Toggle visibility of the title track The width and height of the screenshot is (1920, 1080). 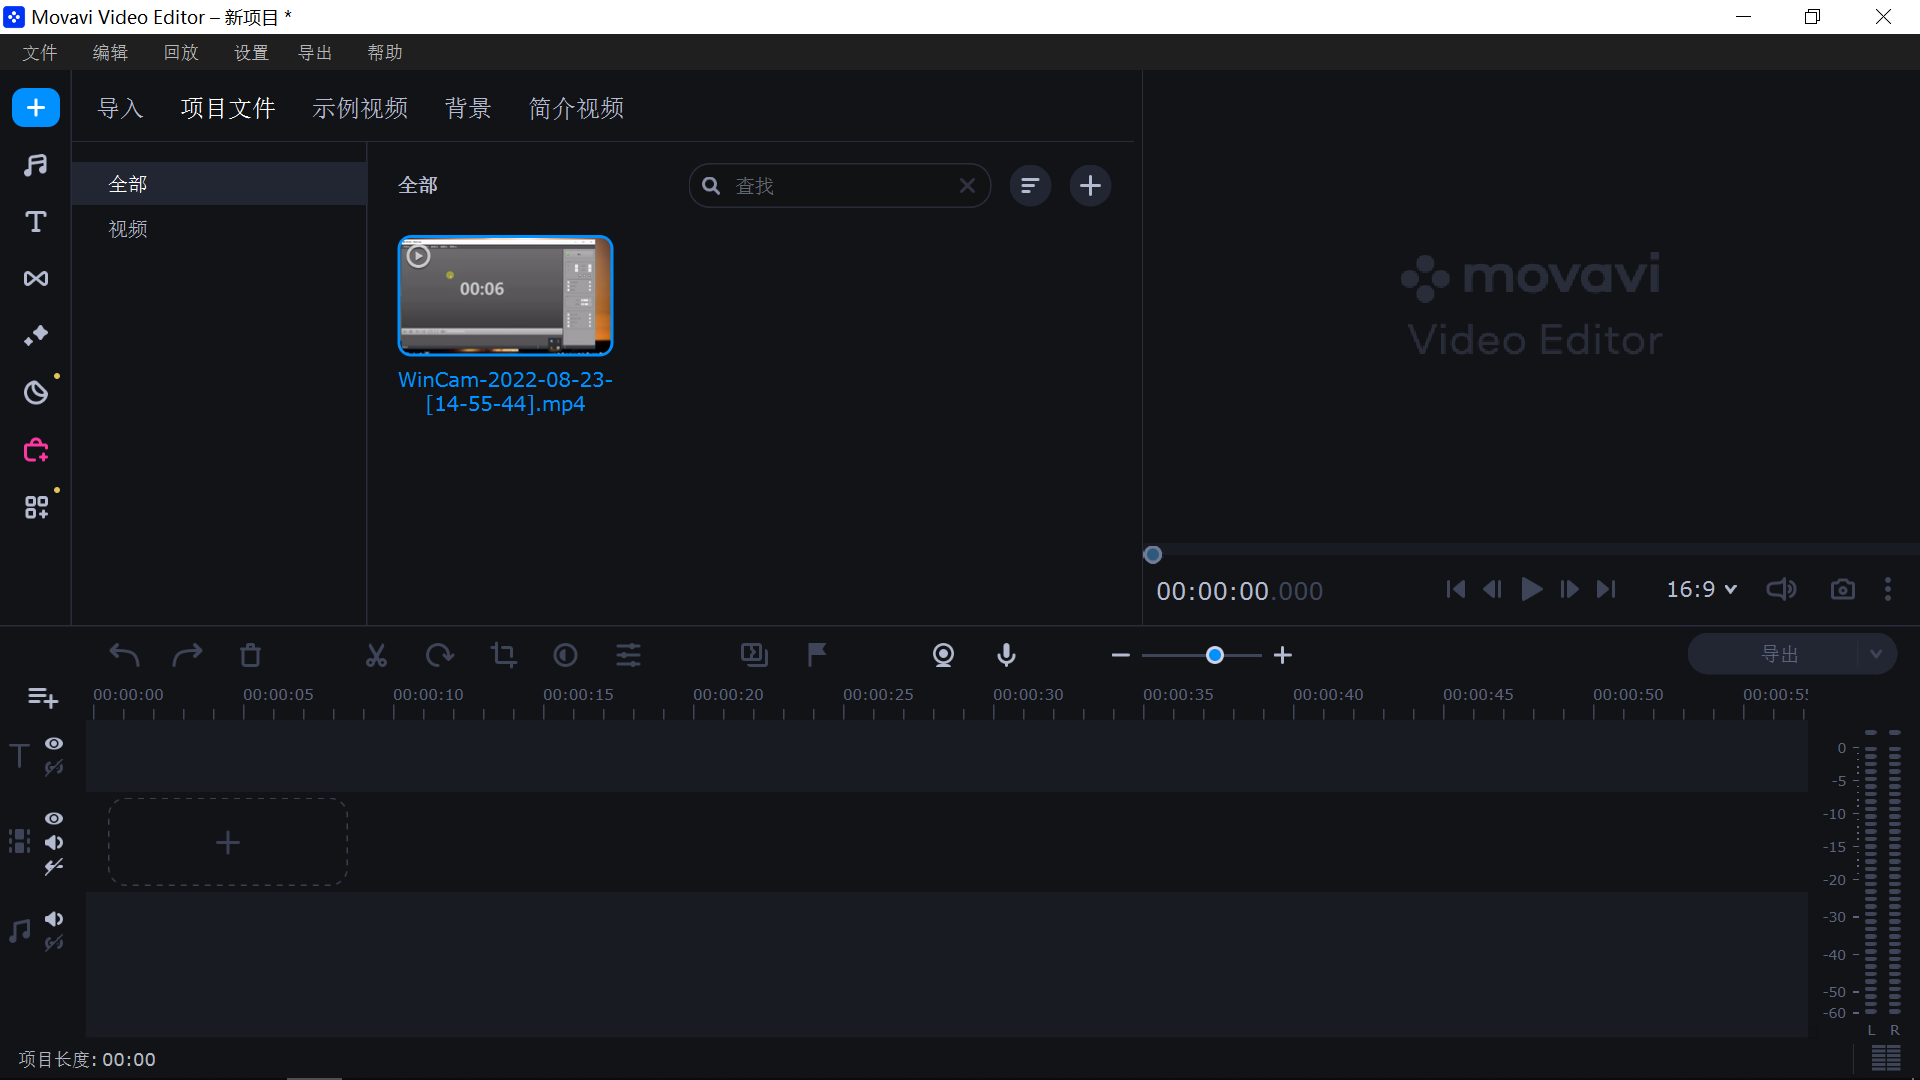[x=54, y=744]
